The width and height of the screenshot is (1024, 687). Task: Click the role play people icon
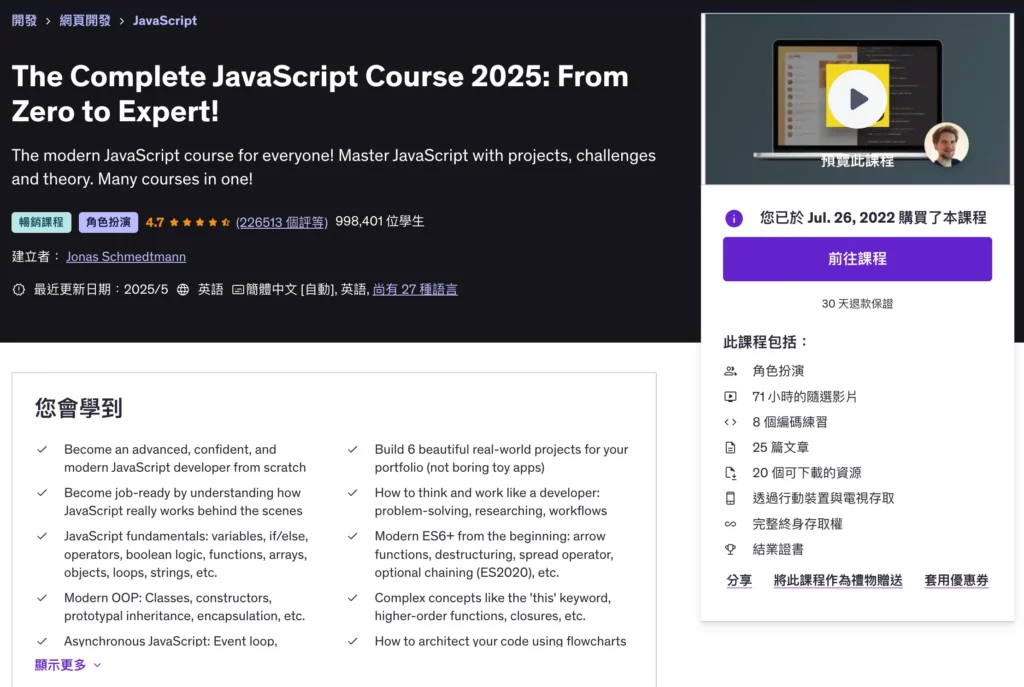[x=730, y=371]
